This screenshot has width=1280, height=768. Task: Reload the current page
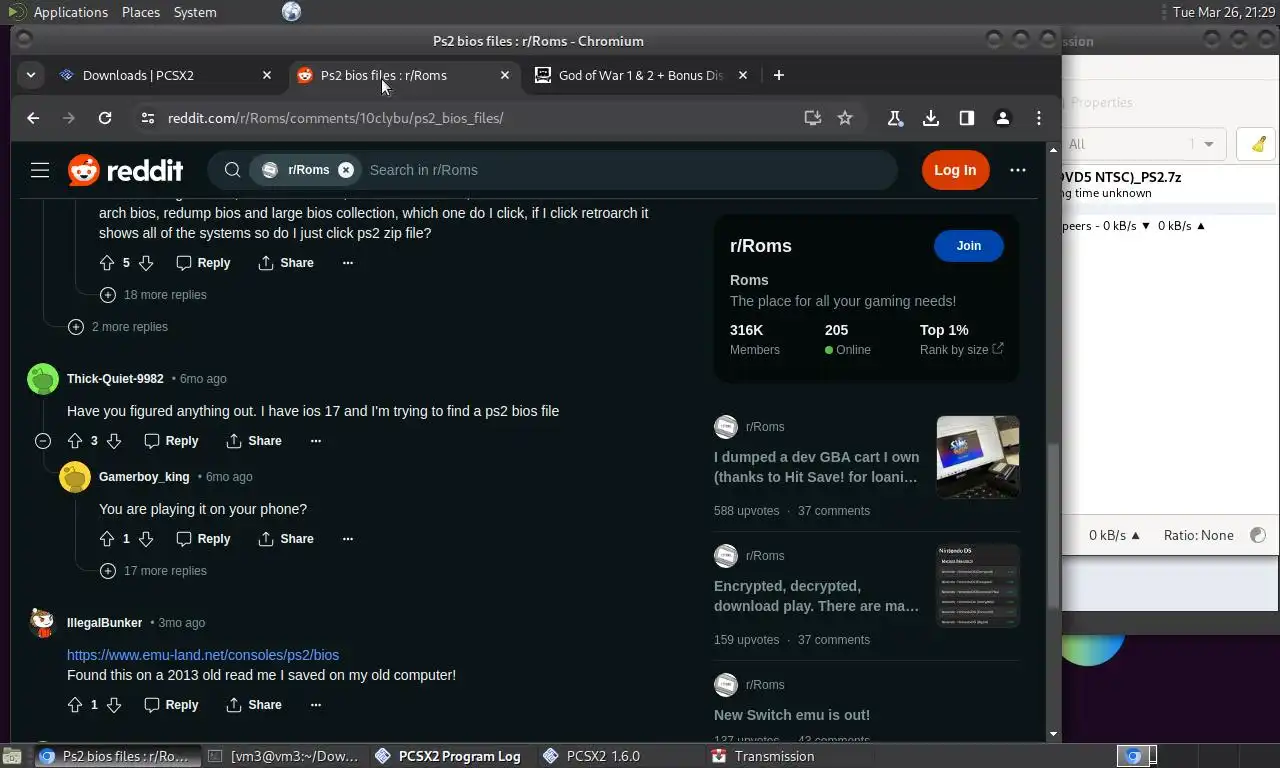105,118
